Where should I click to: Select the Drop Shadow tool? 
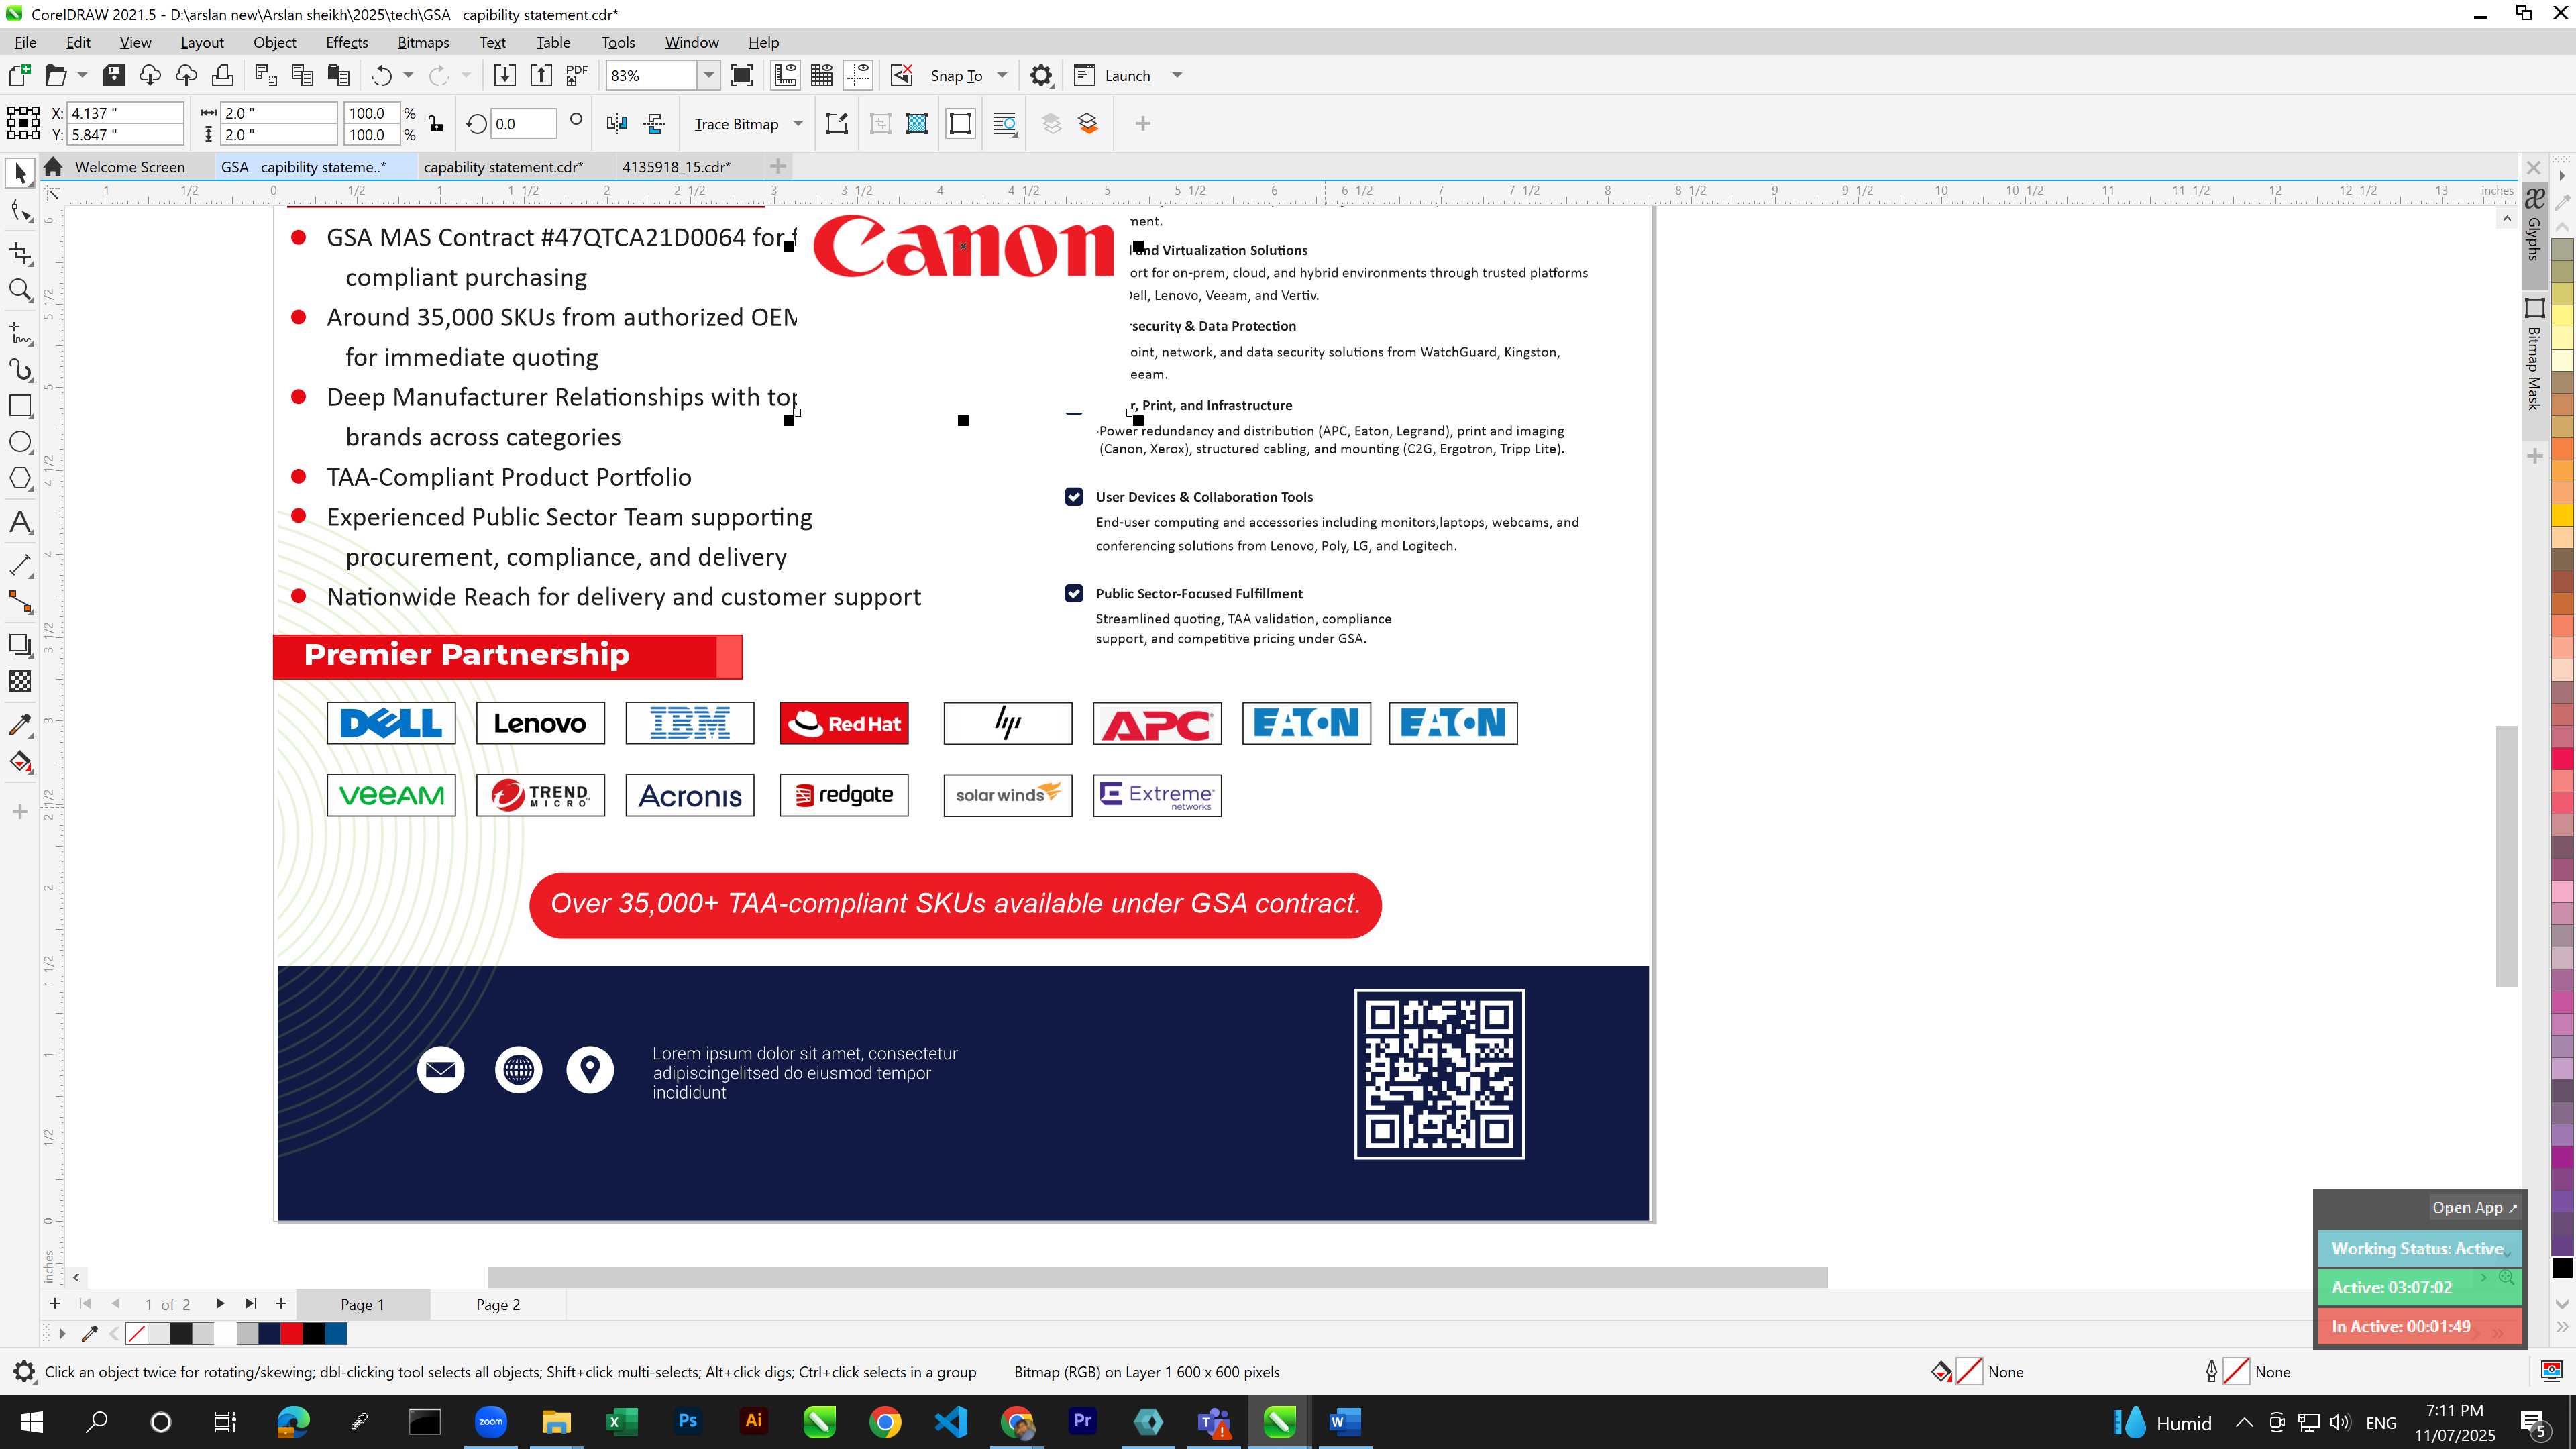click(x=20, y=645)
